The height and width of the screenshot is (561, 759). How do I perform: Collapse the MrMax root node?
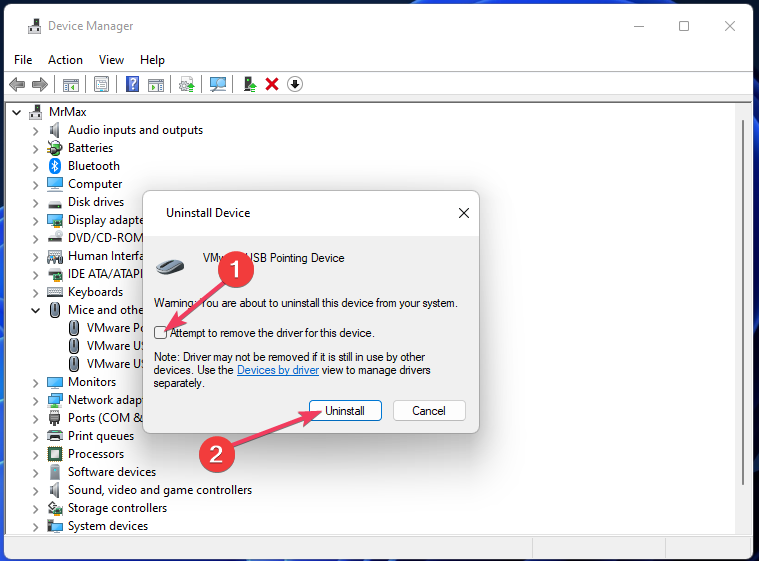pyautogui.click(x=16, y=113)
